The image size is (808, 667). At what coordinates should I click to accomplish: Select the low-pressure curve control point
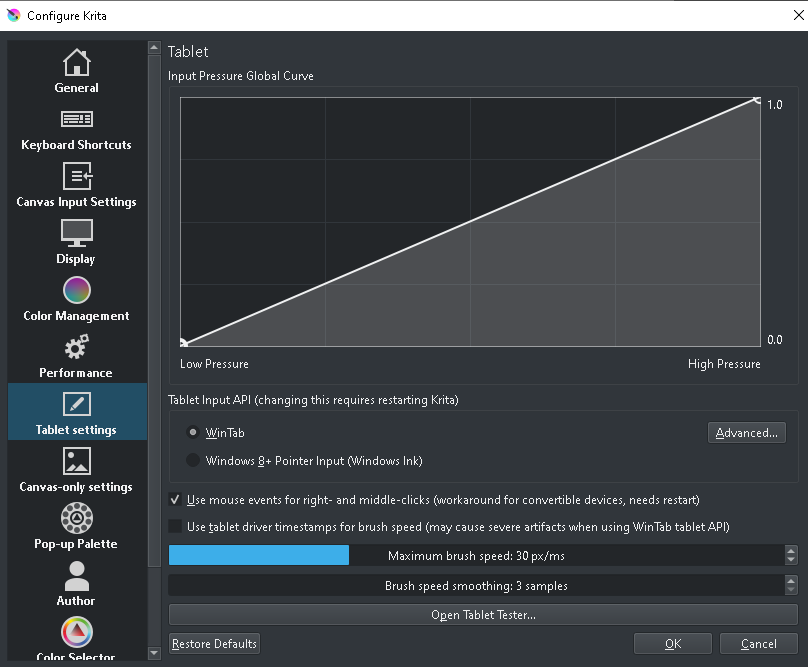(183, 343)
